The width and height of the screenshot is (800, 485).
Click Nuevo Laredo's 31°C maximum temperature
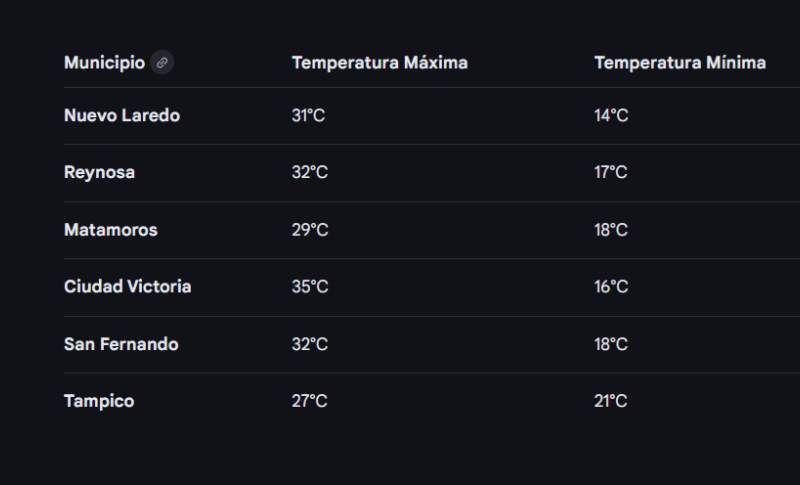[308, 116]
